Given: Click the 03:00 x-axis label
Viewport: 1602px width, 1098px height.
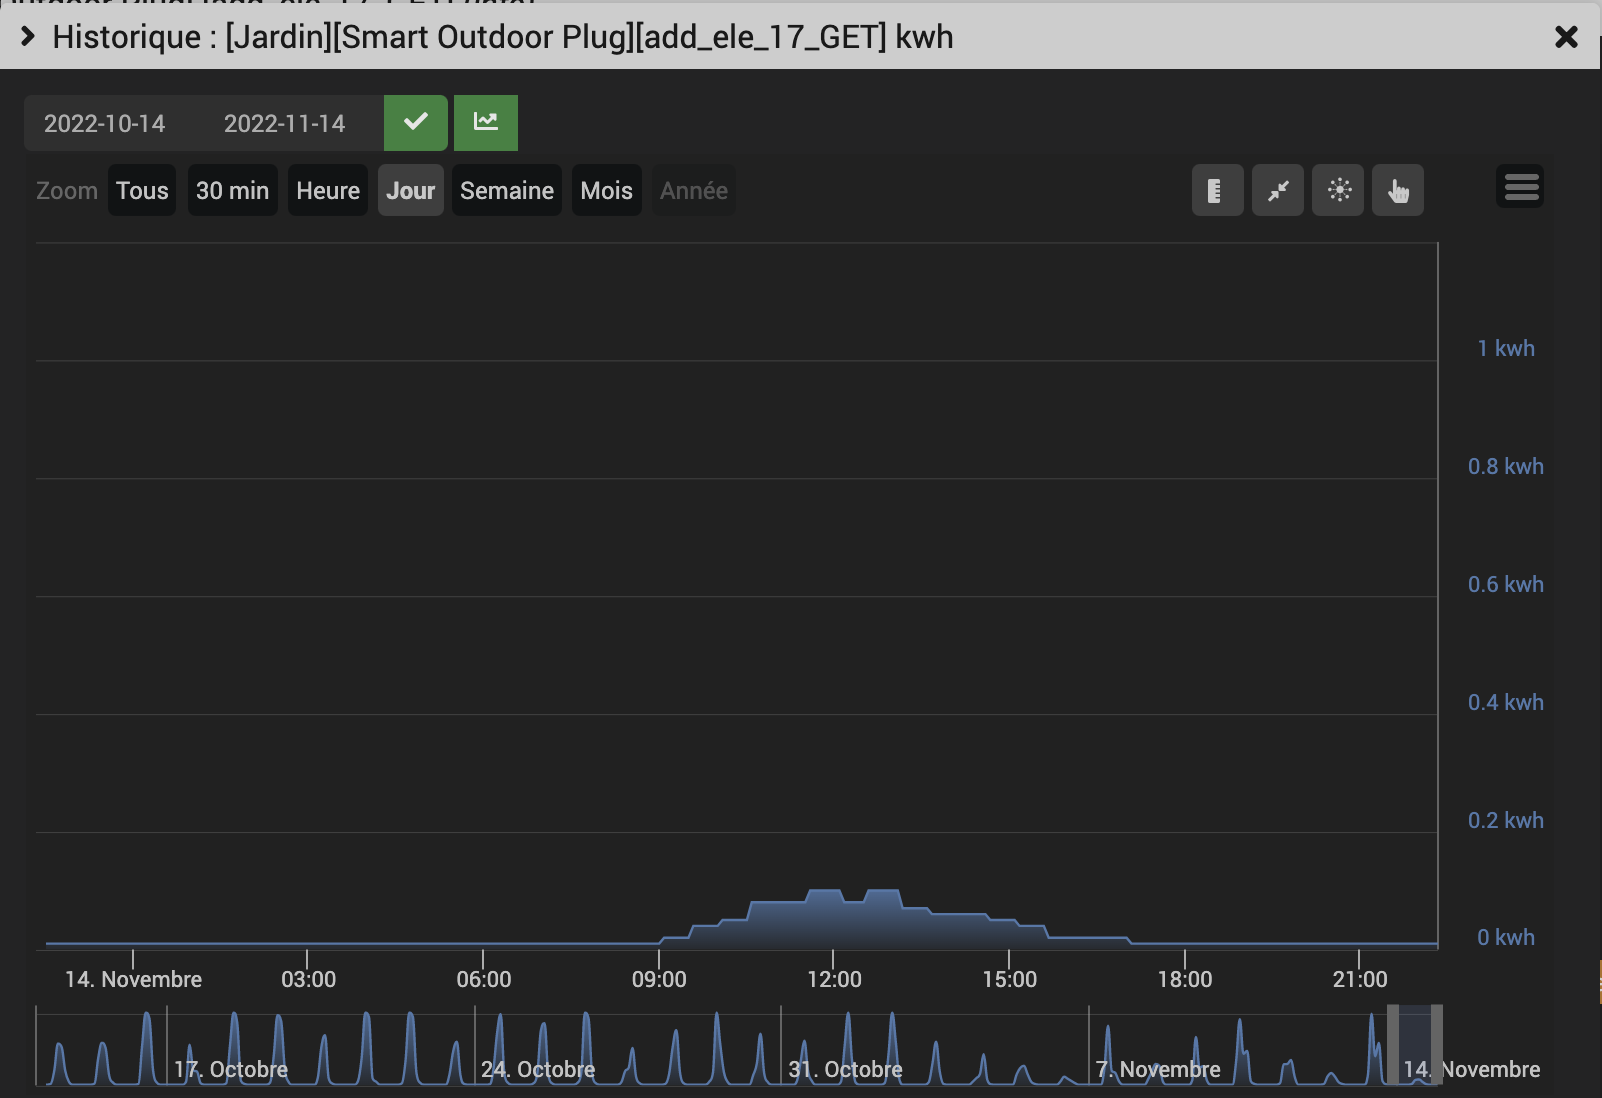Looking at the screenshot, I should pyautogui.click(x=308, y=979).
